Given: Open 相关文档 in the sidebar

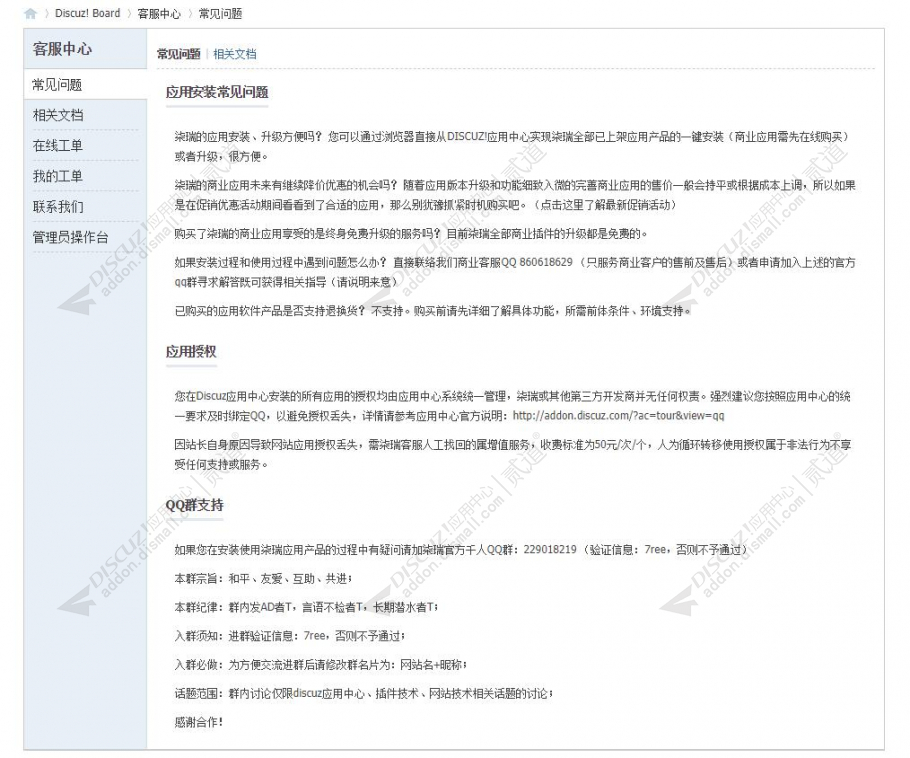Looking at the screenshot, I should pyautogui.click(x=85, y=115).
